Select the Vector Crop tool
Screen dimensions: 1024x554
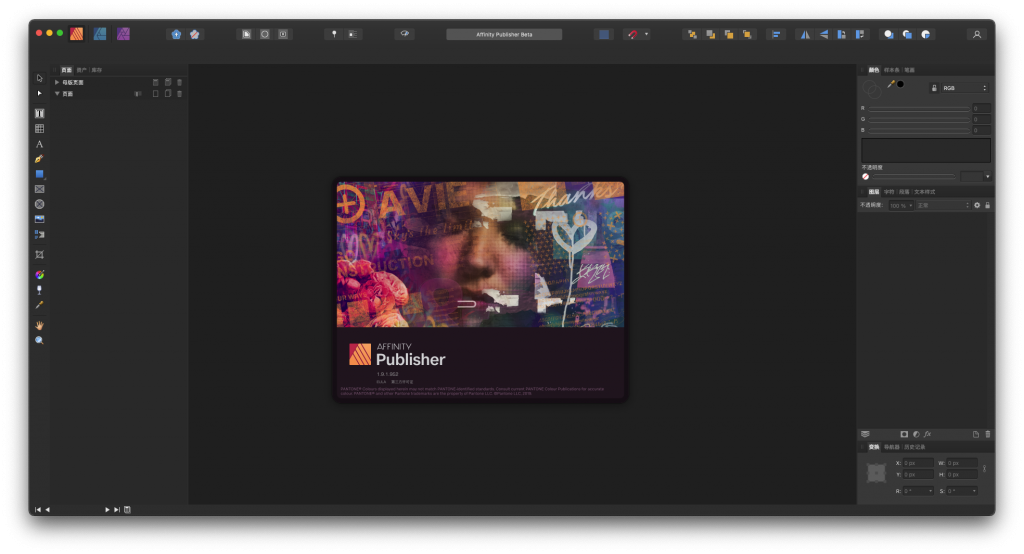(x=39, y=255)
